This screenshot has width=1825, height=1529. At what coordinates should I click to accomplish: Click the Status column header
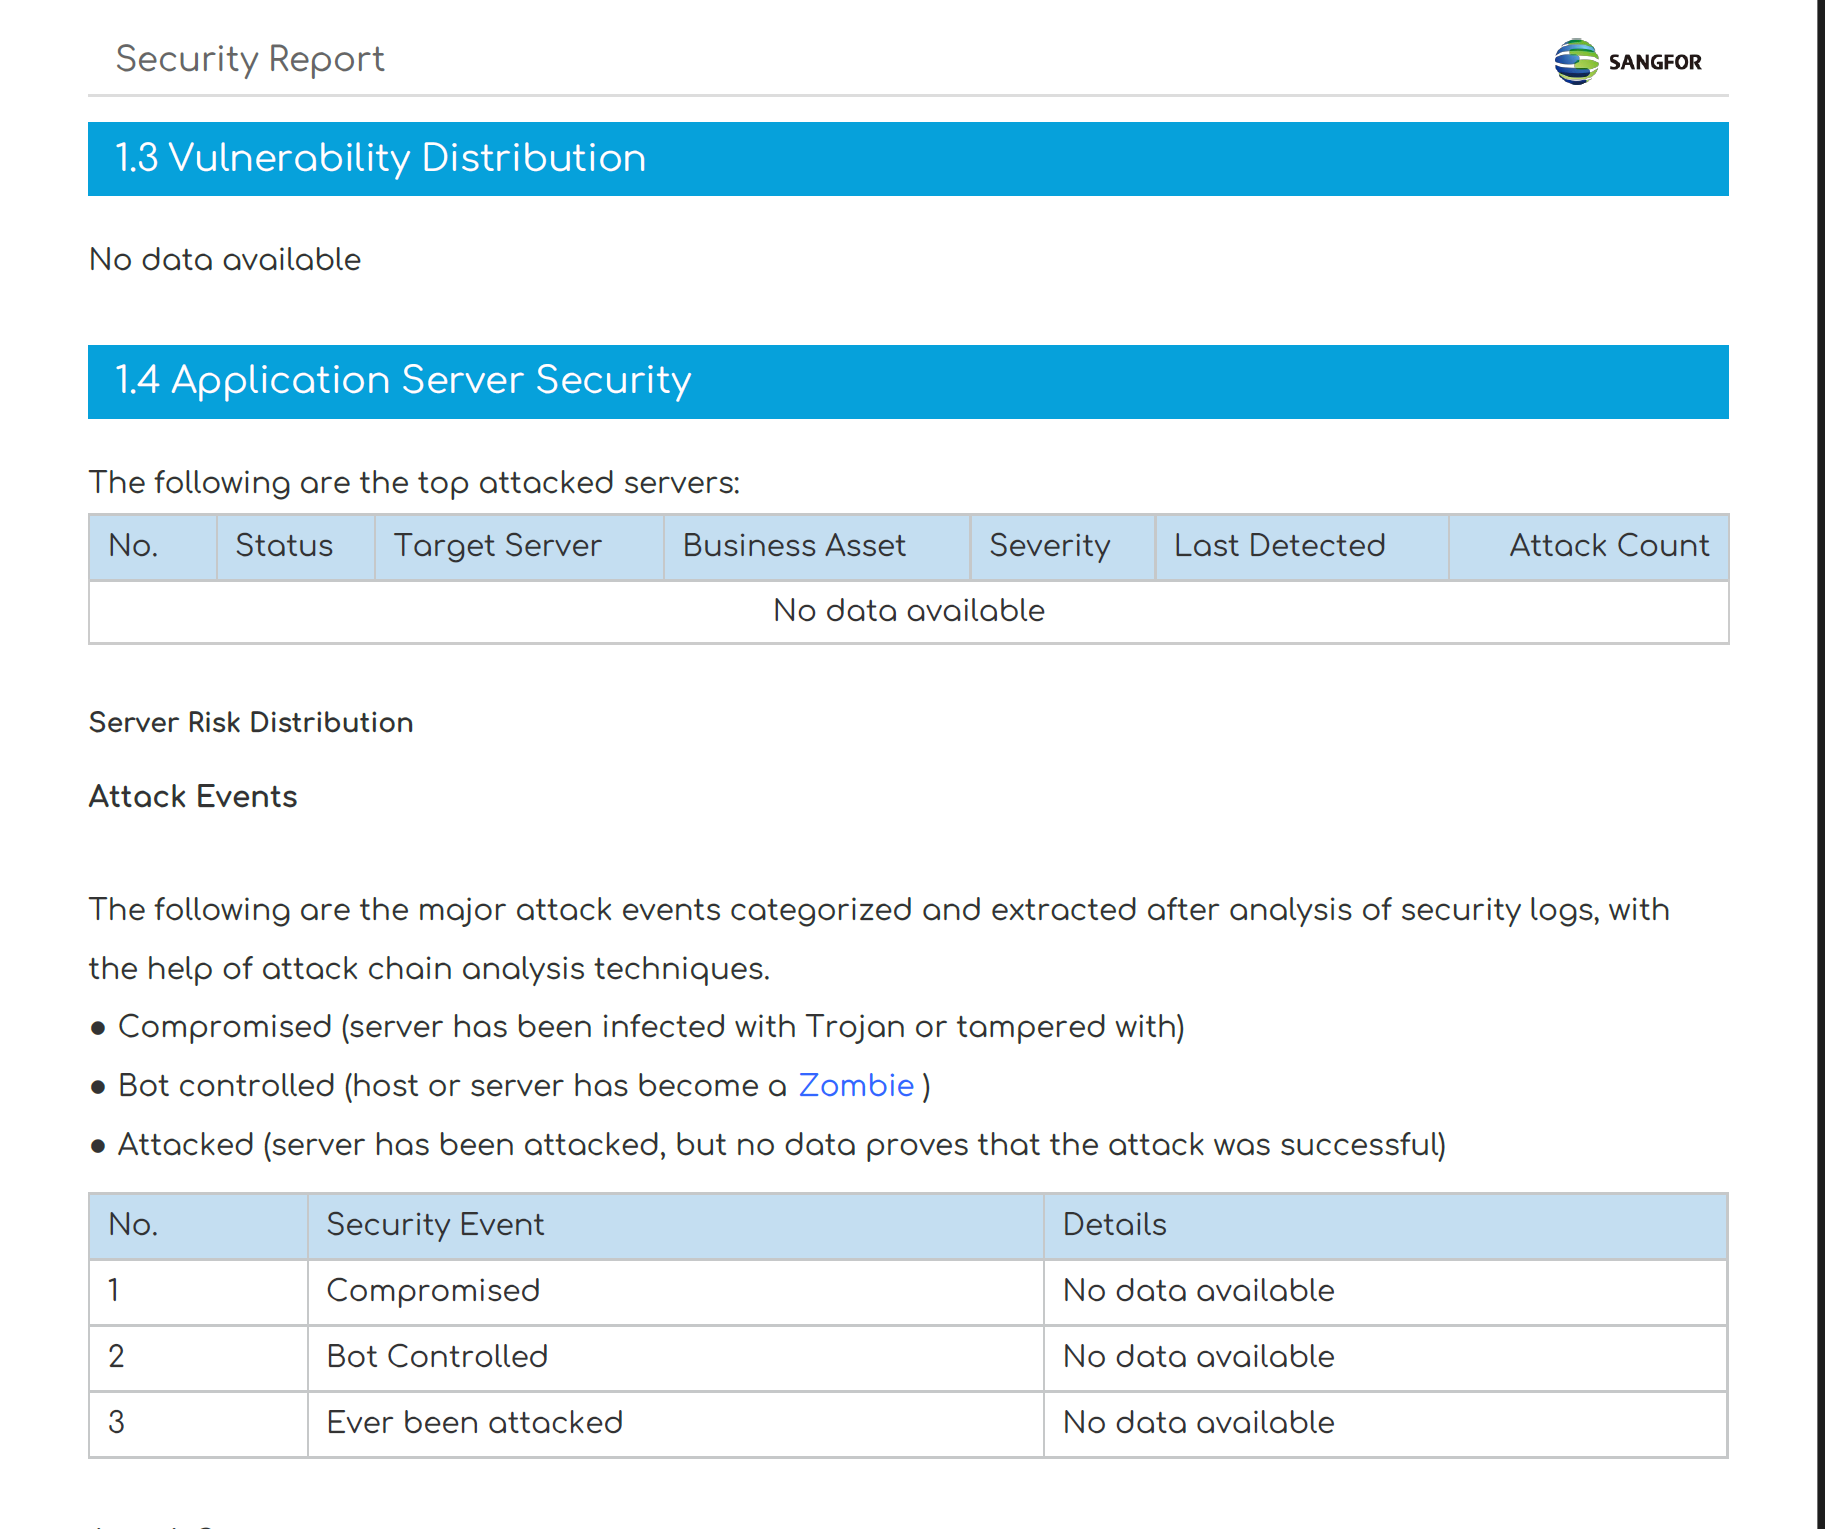(284, 546)
